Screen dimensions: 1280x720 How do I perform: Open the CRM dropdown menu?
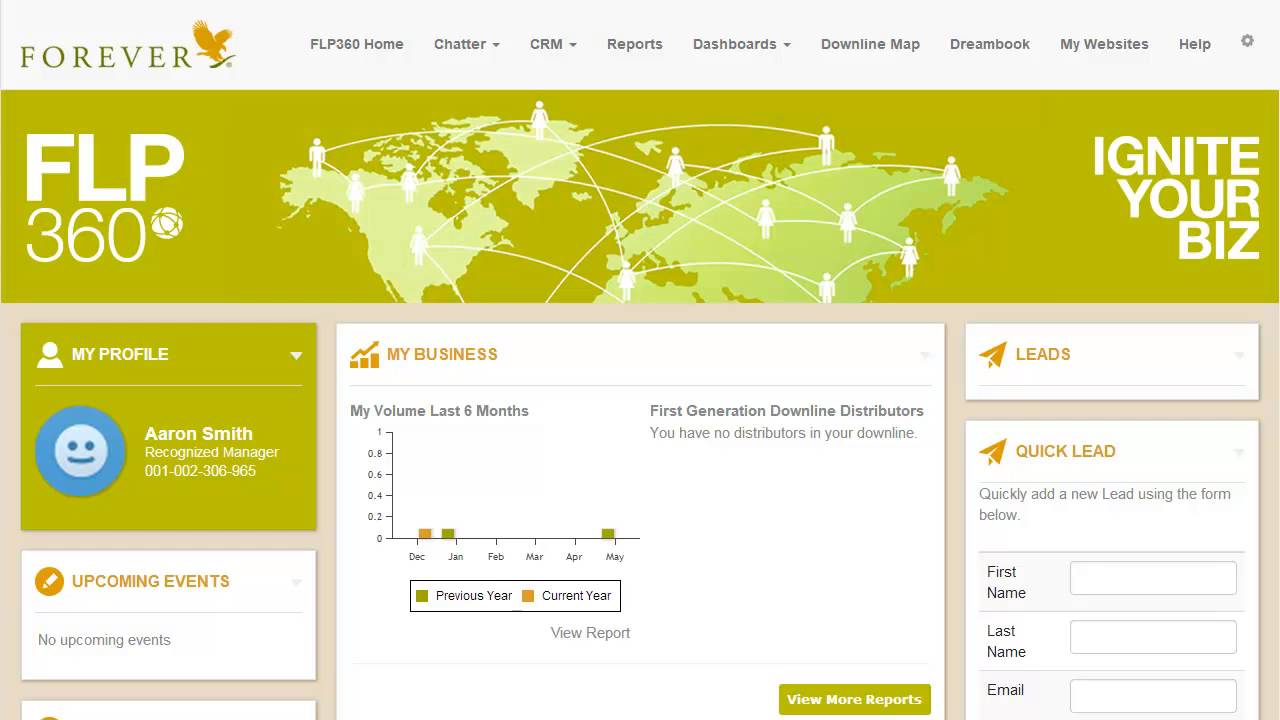[x=553, y=44]
